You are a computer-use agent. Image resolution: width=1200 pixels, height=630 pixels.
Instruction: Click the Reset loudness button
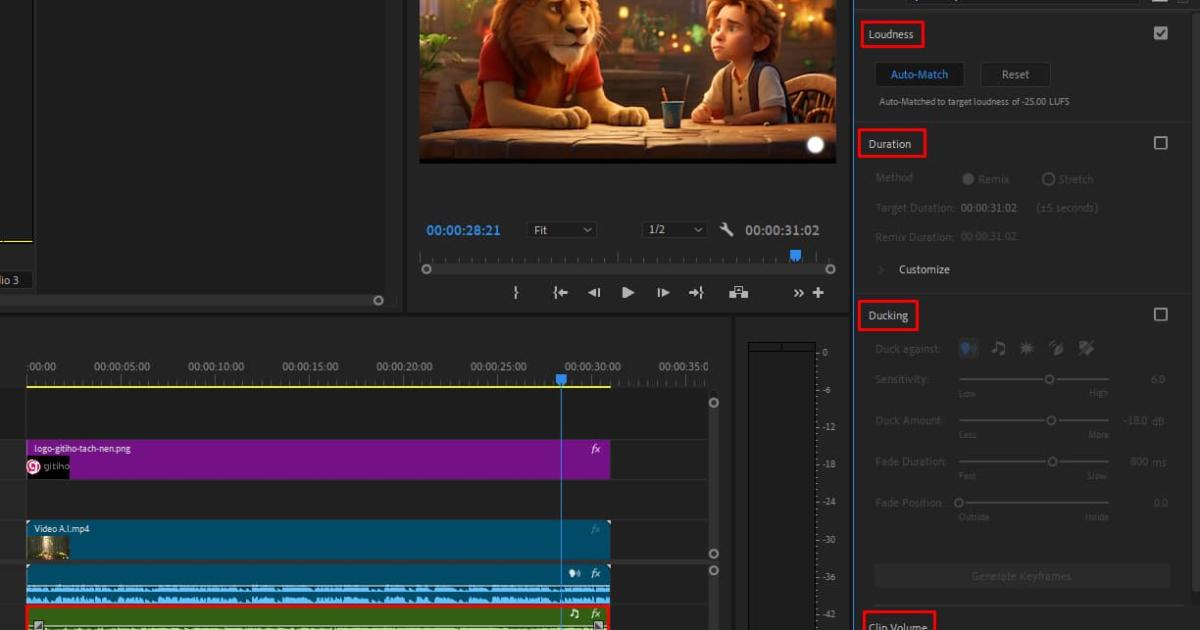1015,74
